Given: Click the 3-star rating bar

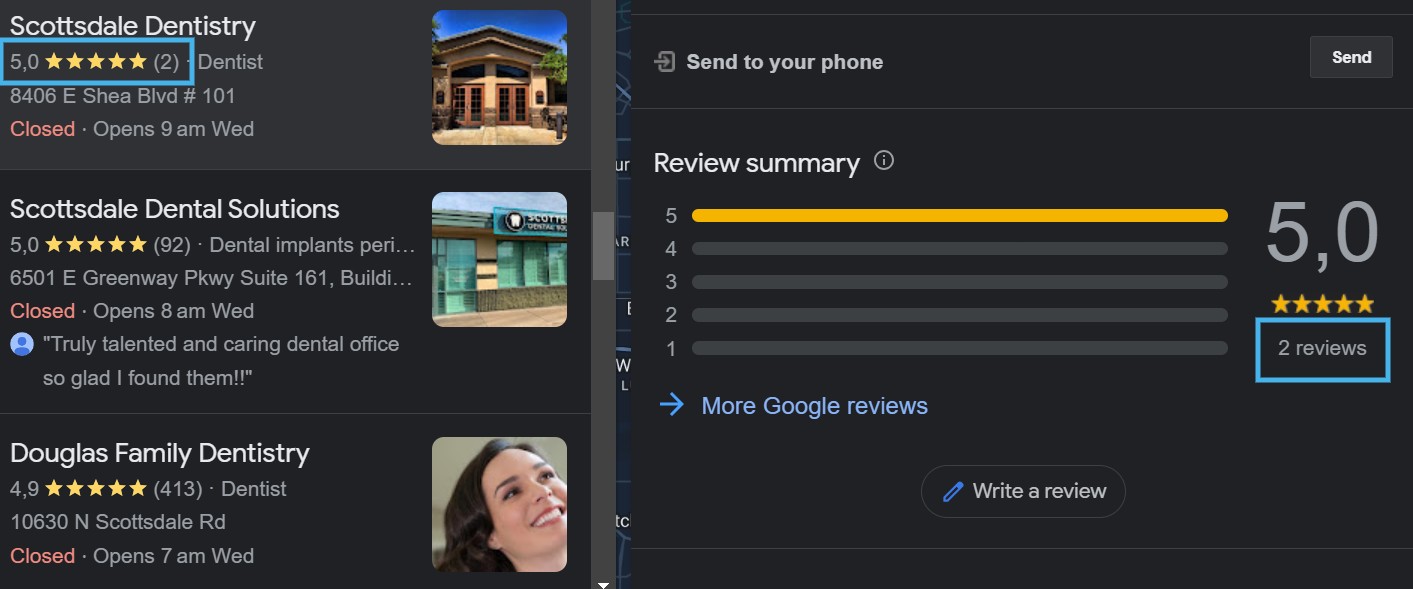Looking at the screenshot, I should coord(959,282).
